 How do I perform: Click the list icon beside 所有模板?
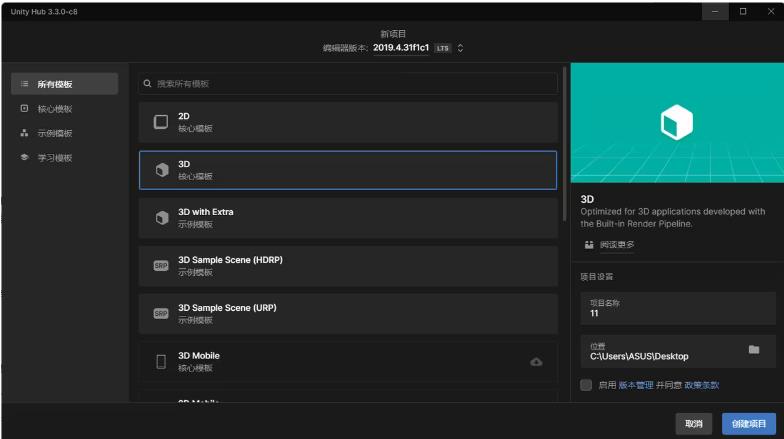click(x=24, y=84)
